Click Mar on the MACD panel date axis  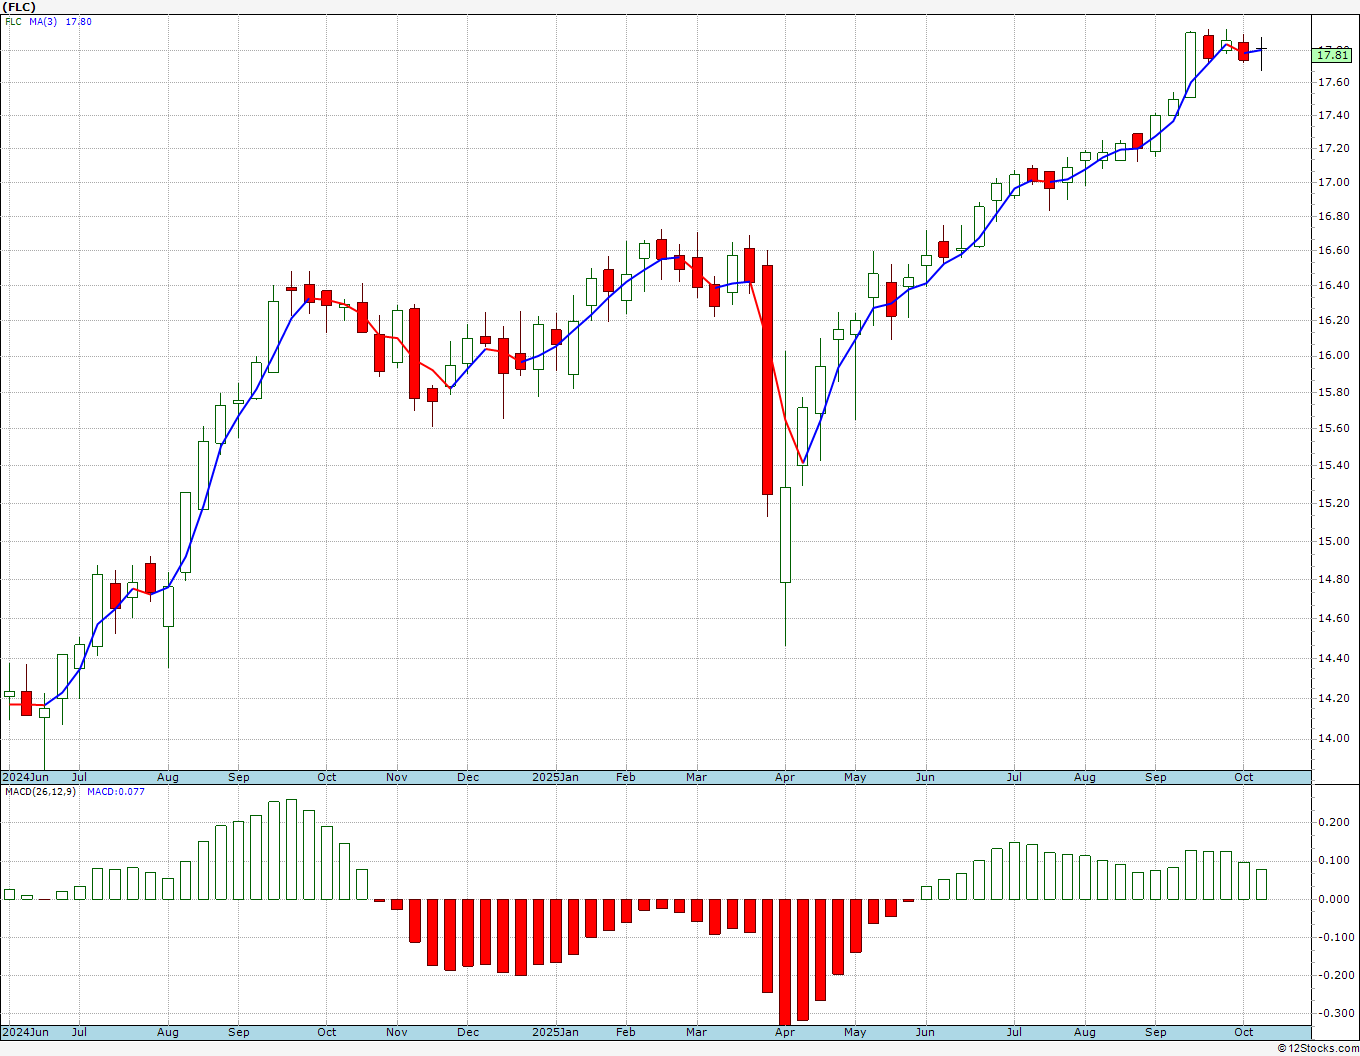pos(697,1032)
